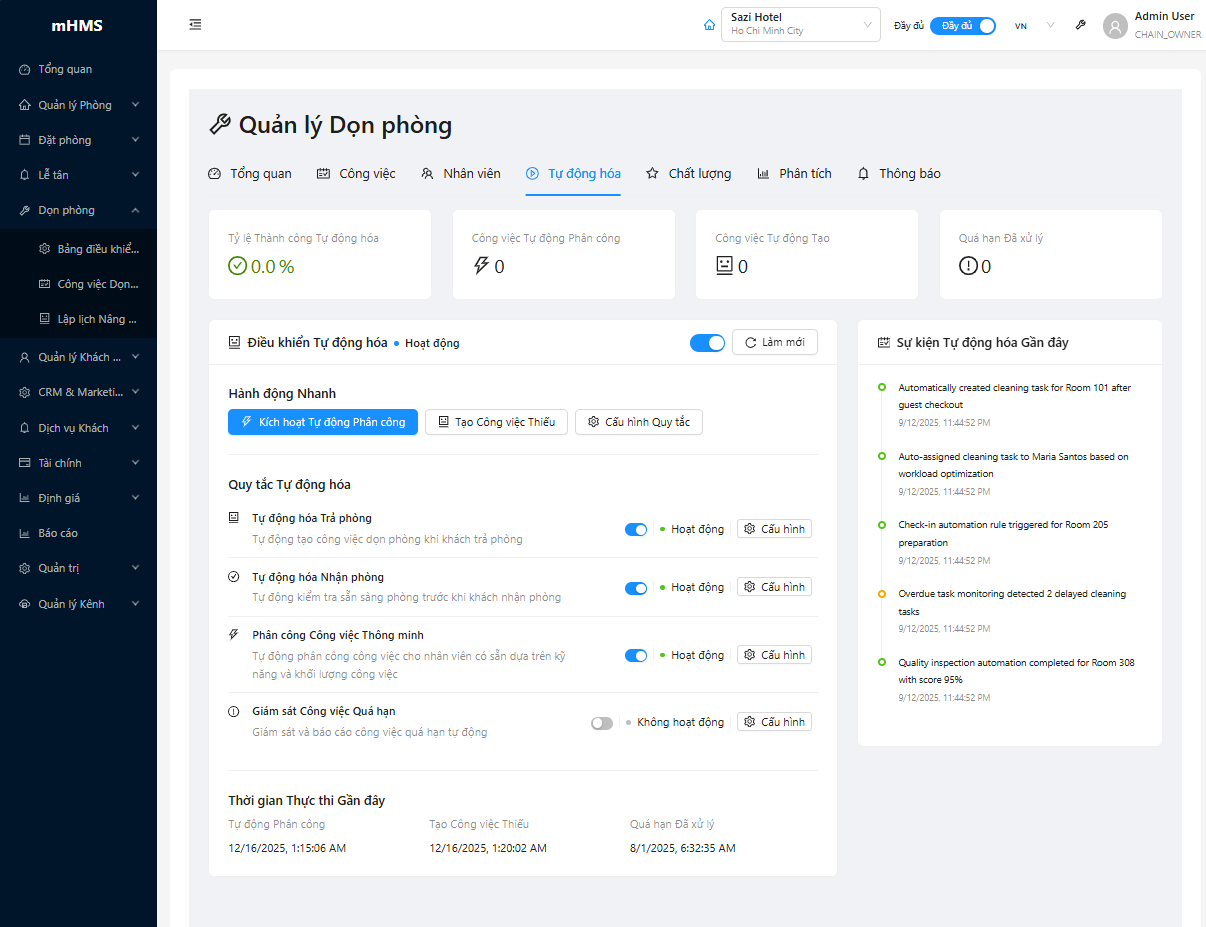Click Cấu hình for Phân công Công việc Thông minh

click(774, 655)
